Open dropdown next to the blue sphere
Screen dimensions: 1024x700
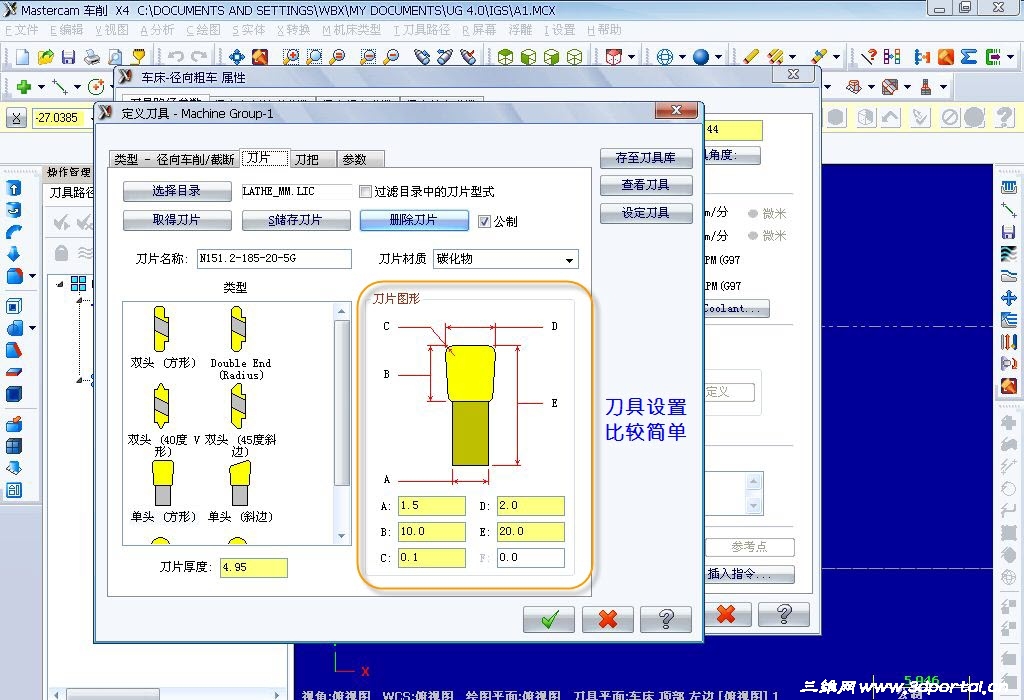click(x=718, y=57)
